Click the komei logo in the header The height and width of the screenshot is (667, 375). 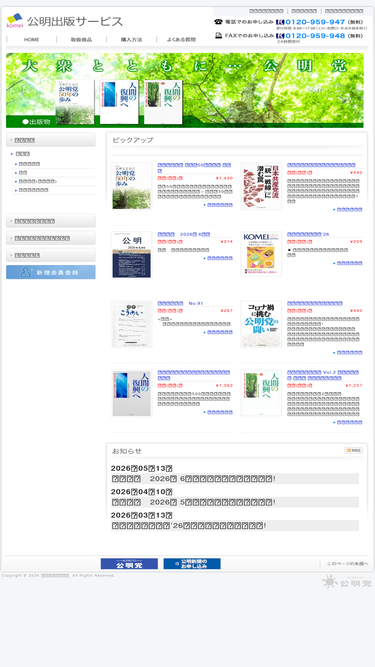click(x=14, y=20)
